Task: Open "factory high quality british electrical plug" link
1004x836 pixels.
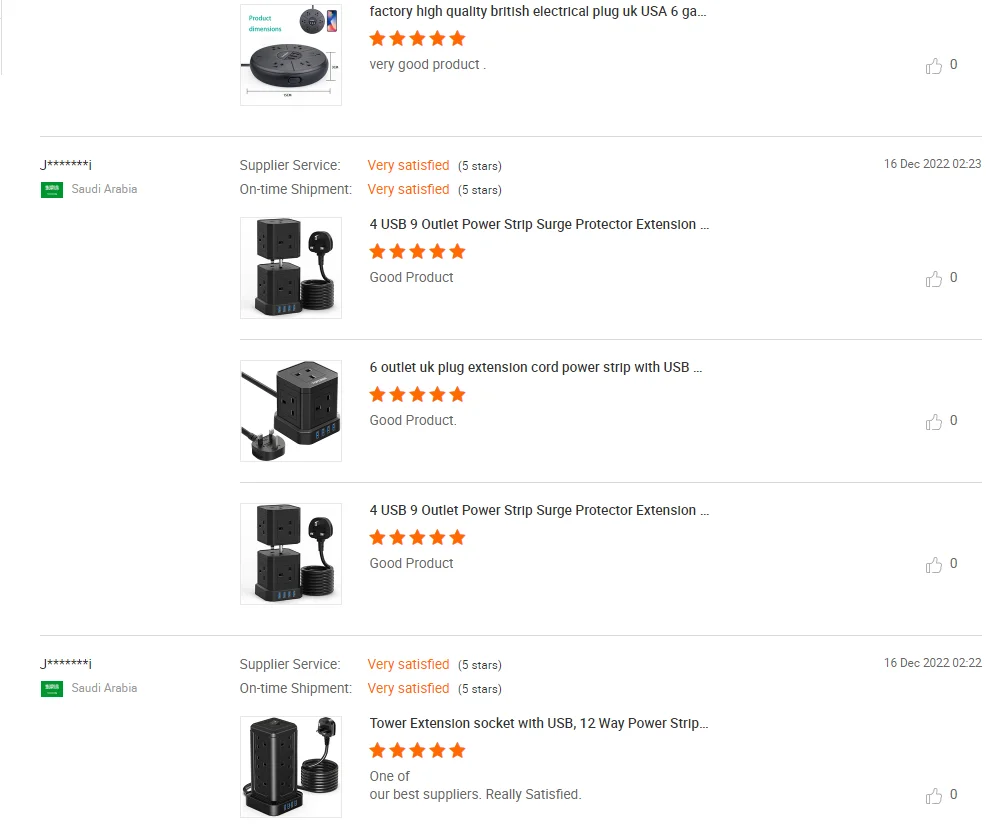Action: 539,12
